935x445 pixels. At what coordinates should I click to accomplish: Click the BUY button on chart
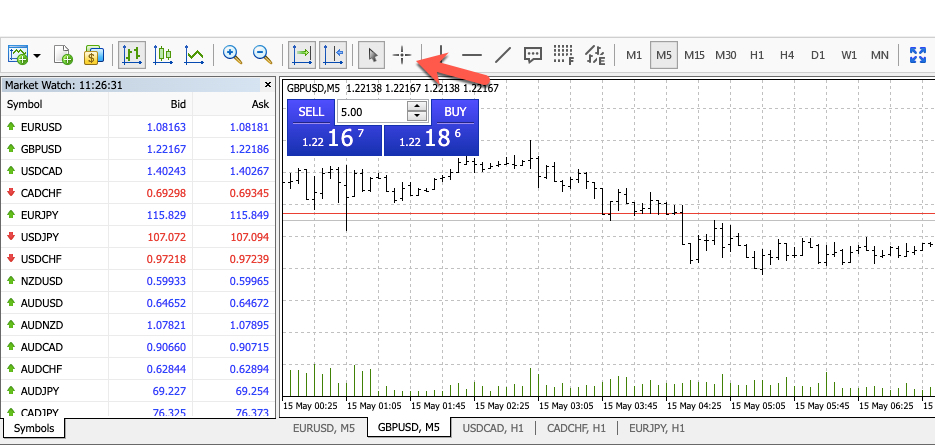(456, 112)
